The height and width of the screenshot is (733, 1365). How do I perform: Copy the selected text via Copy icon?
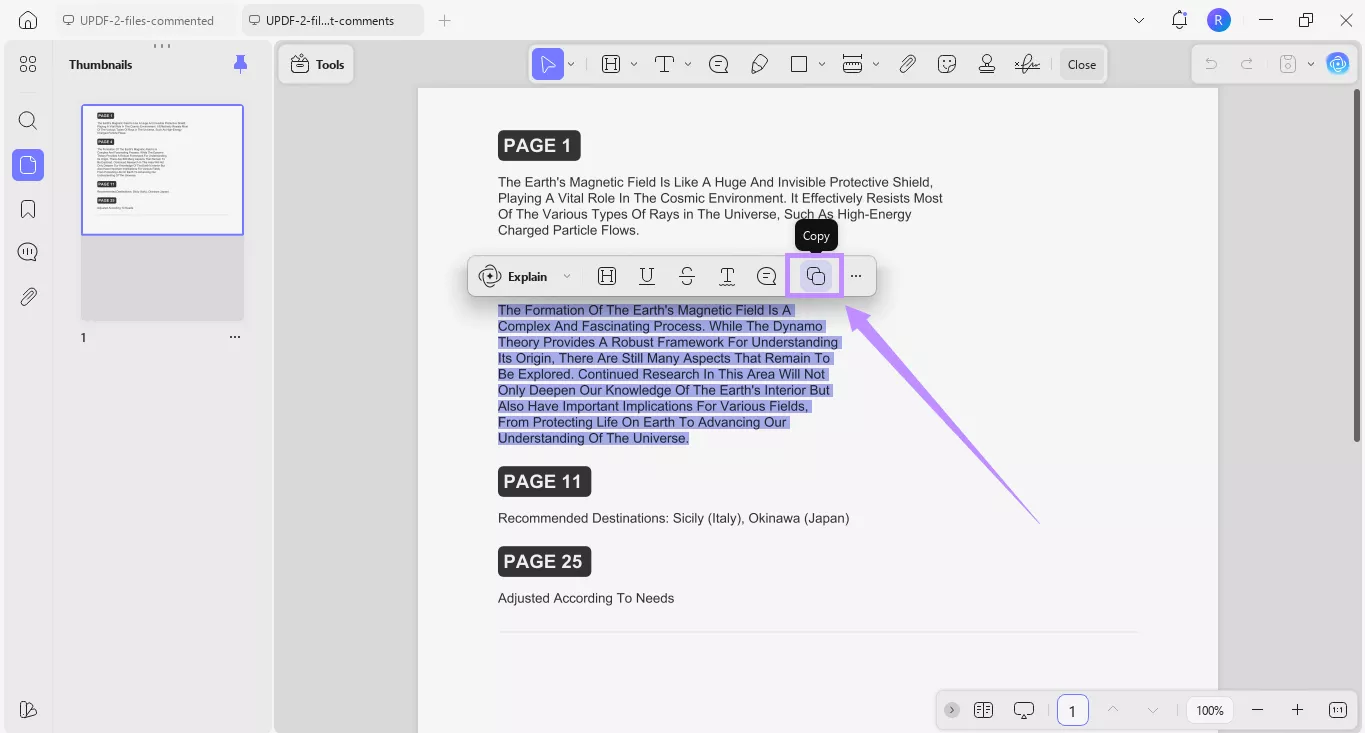[814, 275]
